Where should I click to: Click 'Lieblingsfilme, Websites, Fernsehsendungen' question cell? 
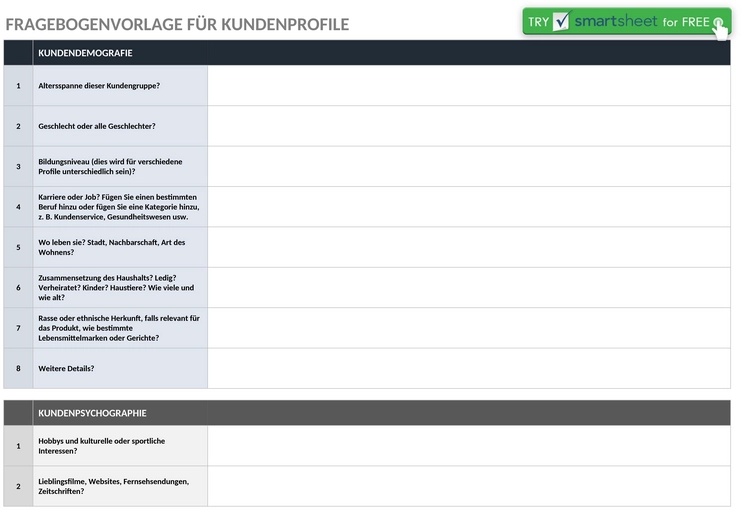point(120,486)
